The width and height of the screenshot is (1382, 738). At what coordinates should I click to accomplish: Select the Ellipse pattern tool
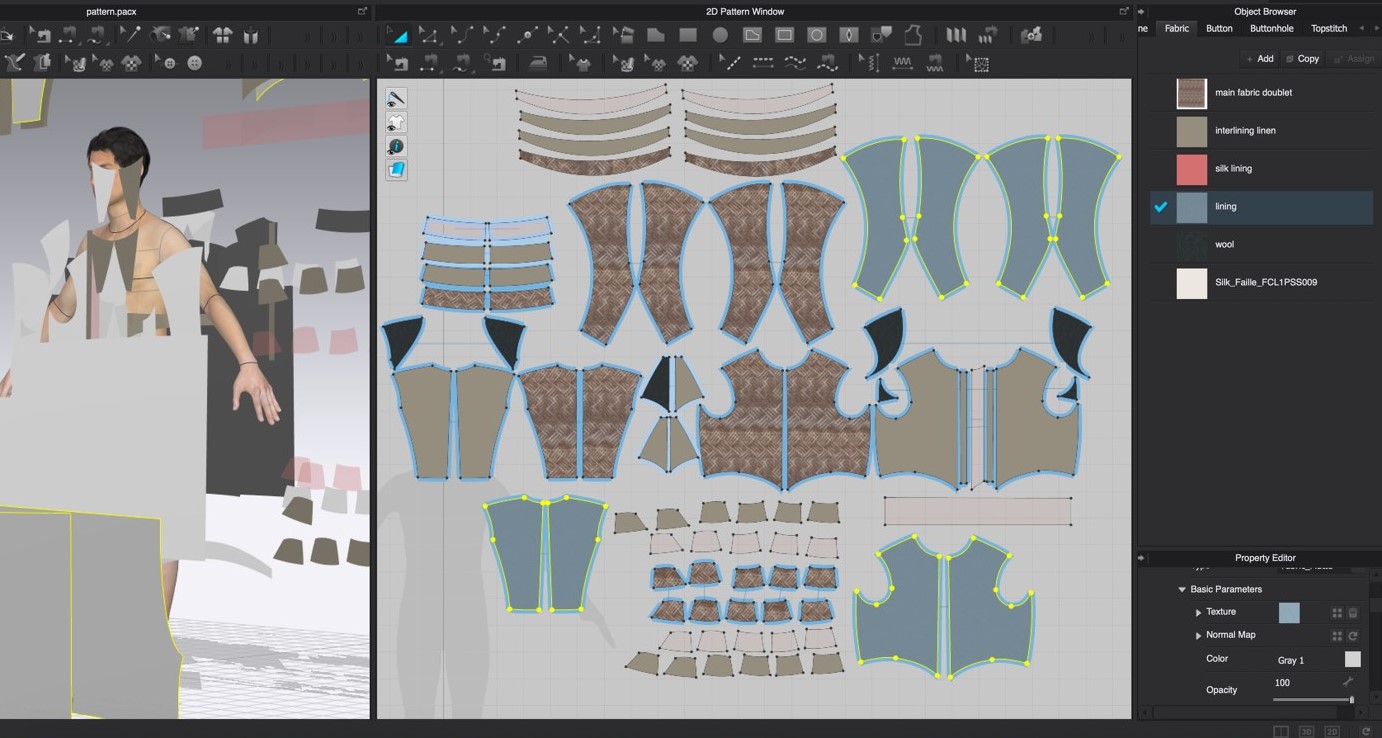pyautogui.click(x=720, y=35)
